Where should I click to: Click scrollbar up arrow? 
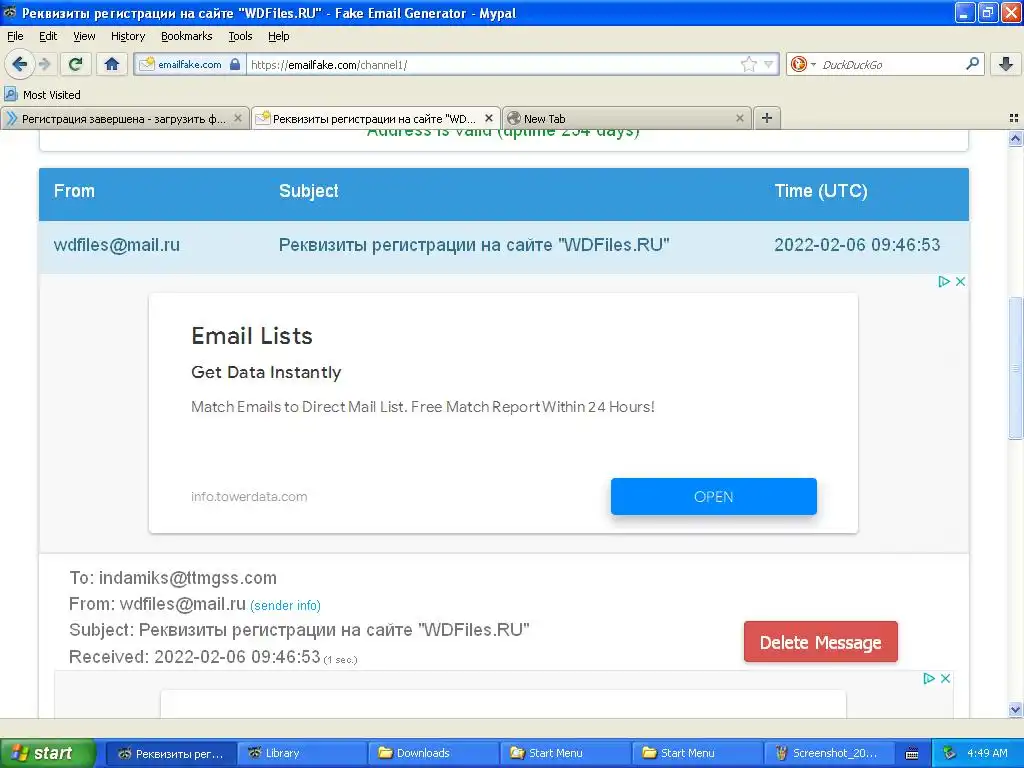click(x=1015, y=138)
